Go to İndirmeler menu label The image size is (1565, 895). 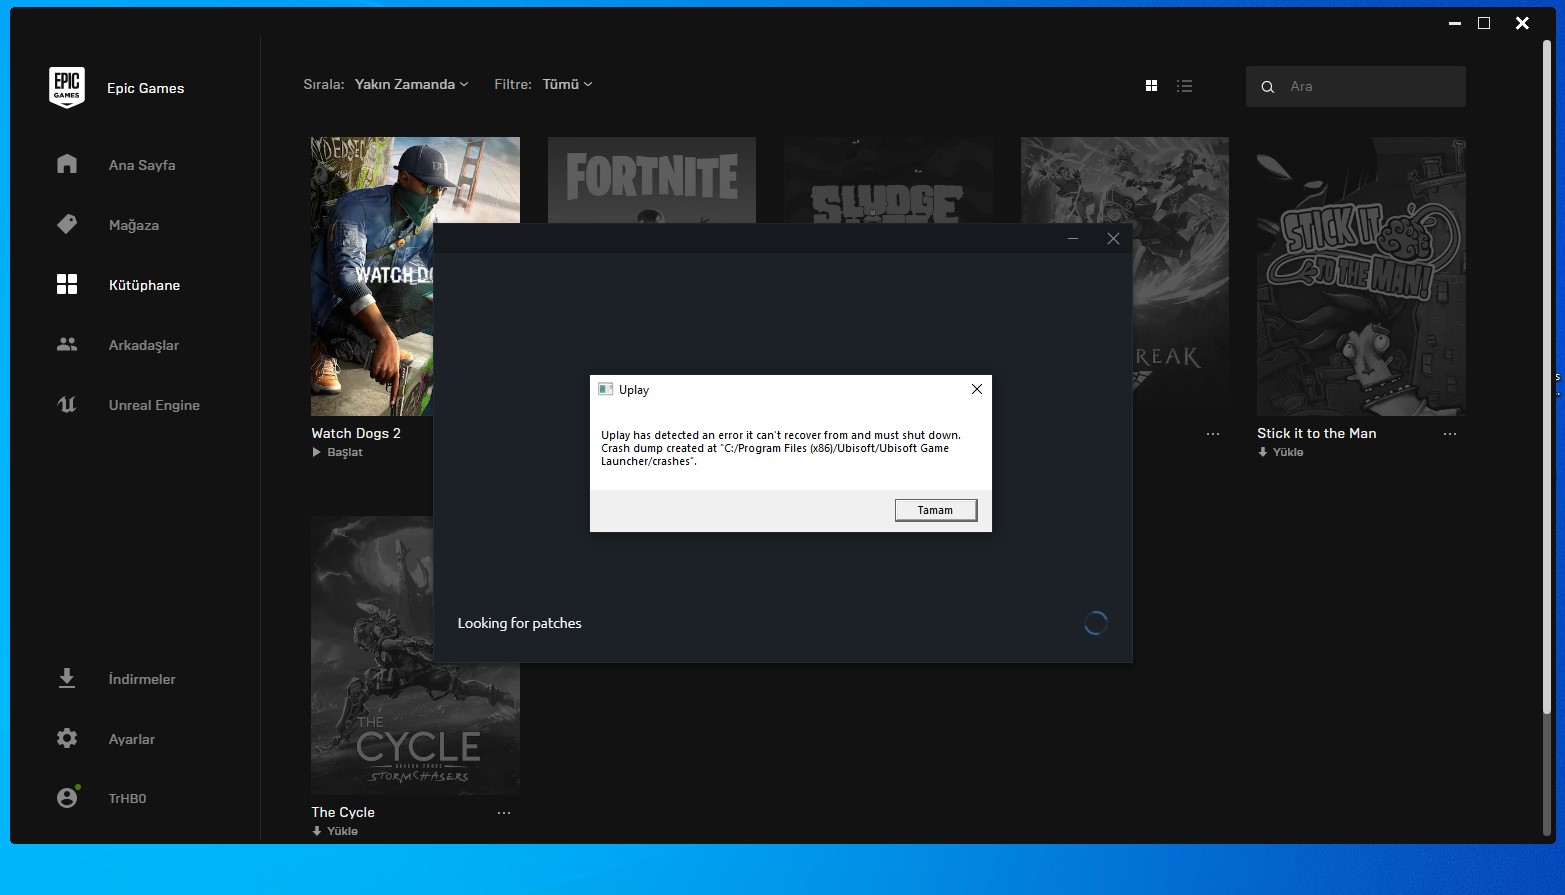point(142,679)
